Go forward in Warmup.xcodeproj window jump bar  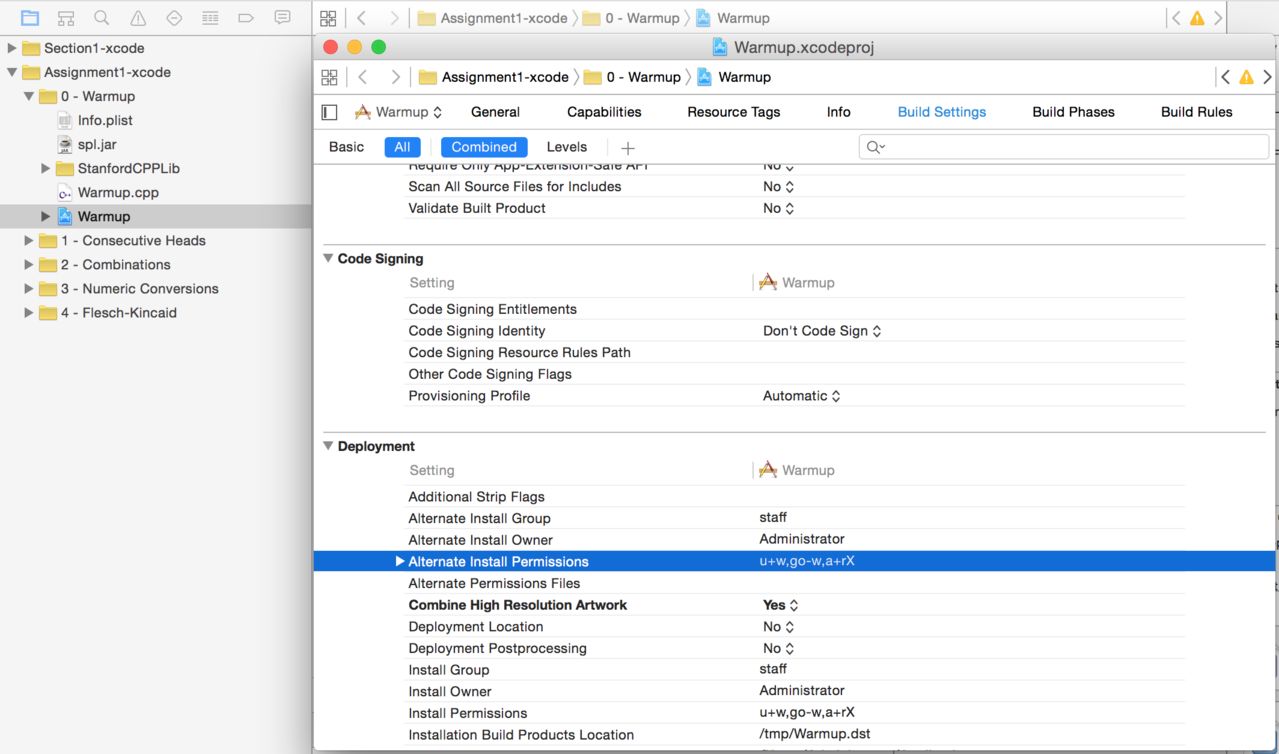[x=395, y=77]
